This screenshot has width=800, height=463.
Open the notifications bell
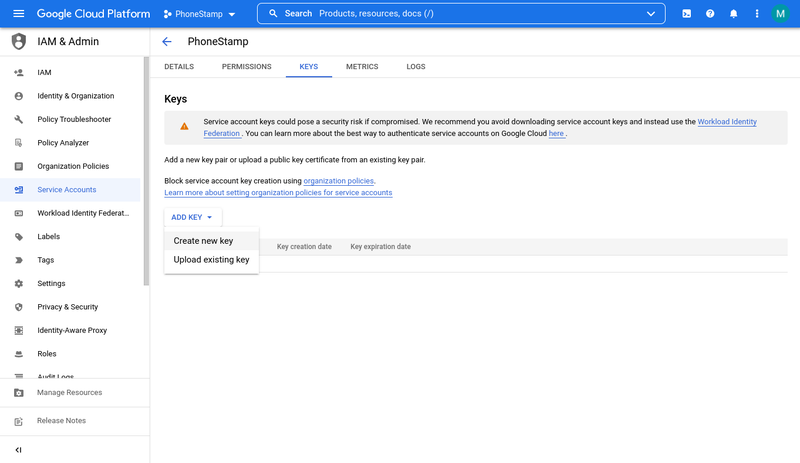734,14
